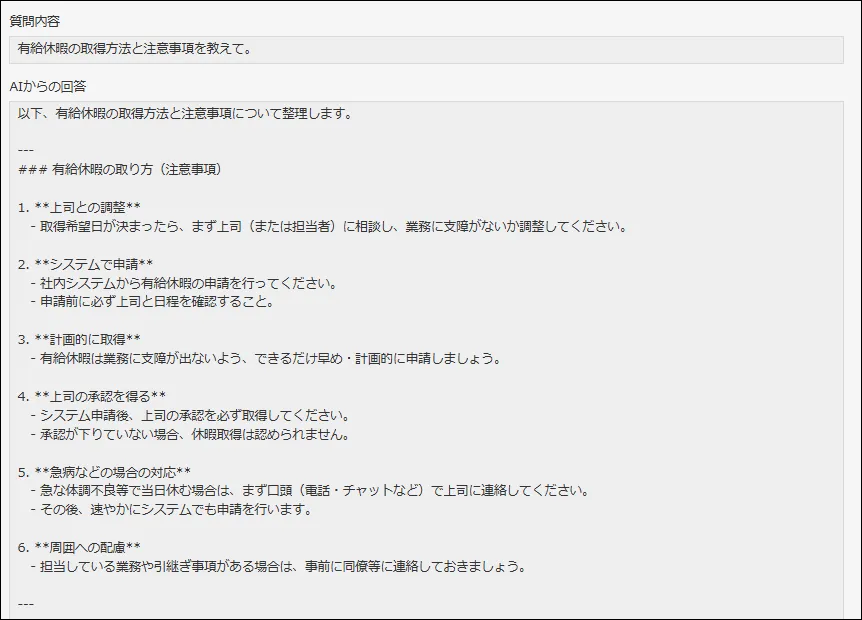Click heading ### 有給休暇の取り方（注意事項）
The height and width of the screenshot is (620, 862).
coord(120,169)
